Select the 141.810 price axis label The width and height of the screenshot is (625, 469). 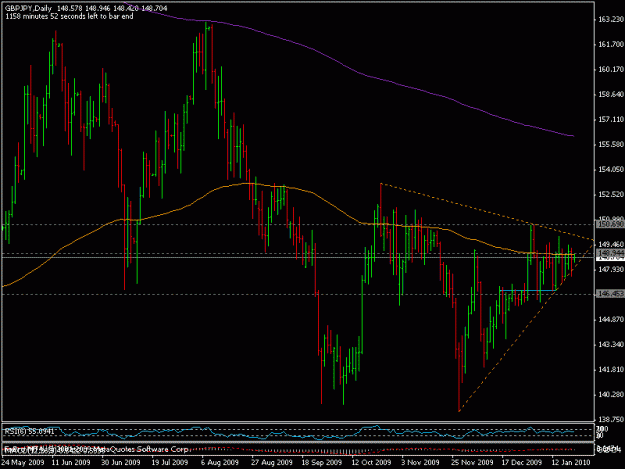tap(611, 369)
